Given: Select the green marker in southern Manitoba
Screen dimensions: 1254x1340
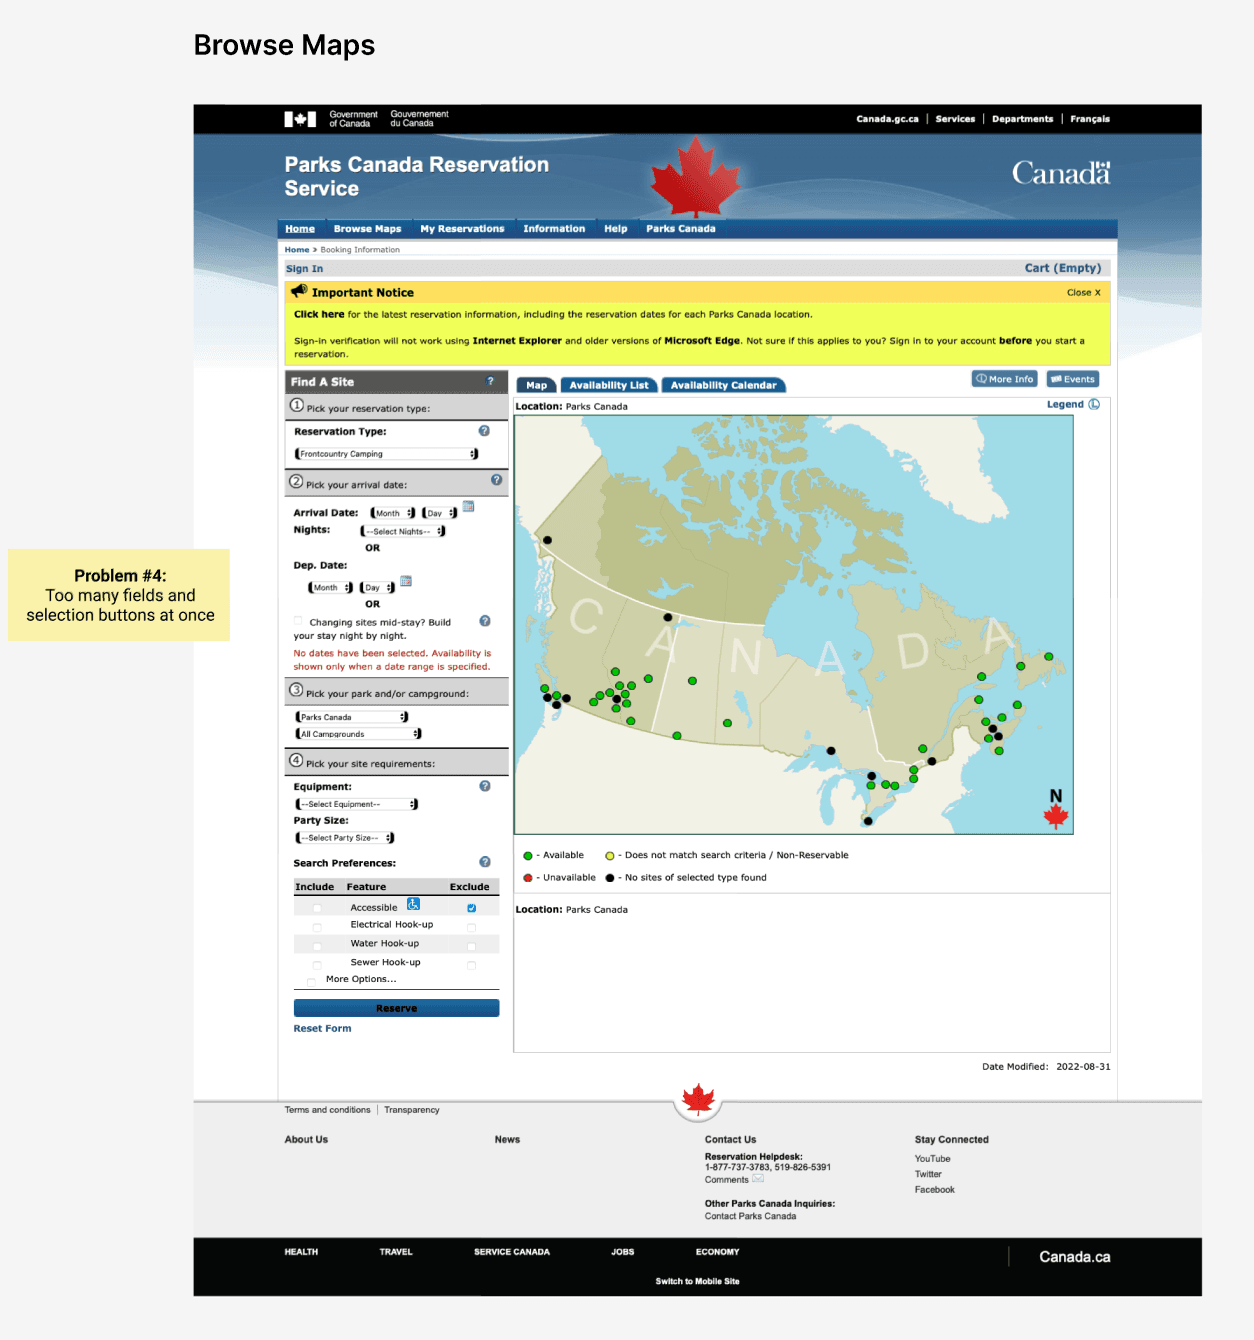Looking at the screenshot, I should click(x=727, y=723).
